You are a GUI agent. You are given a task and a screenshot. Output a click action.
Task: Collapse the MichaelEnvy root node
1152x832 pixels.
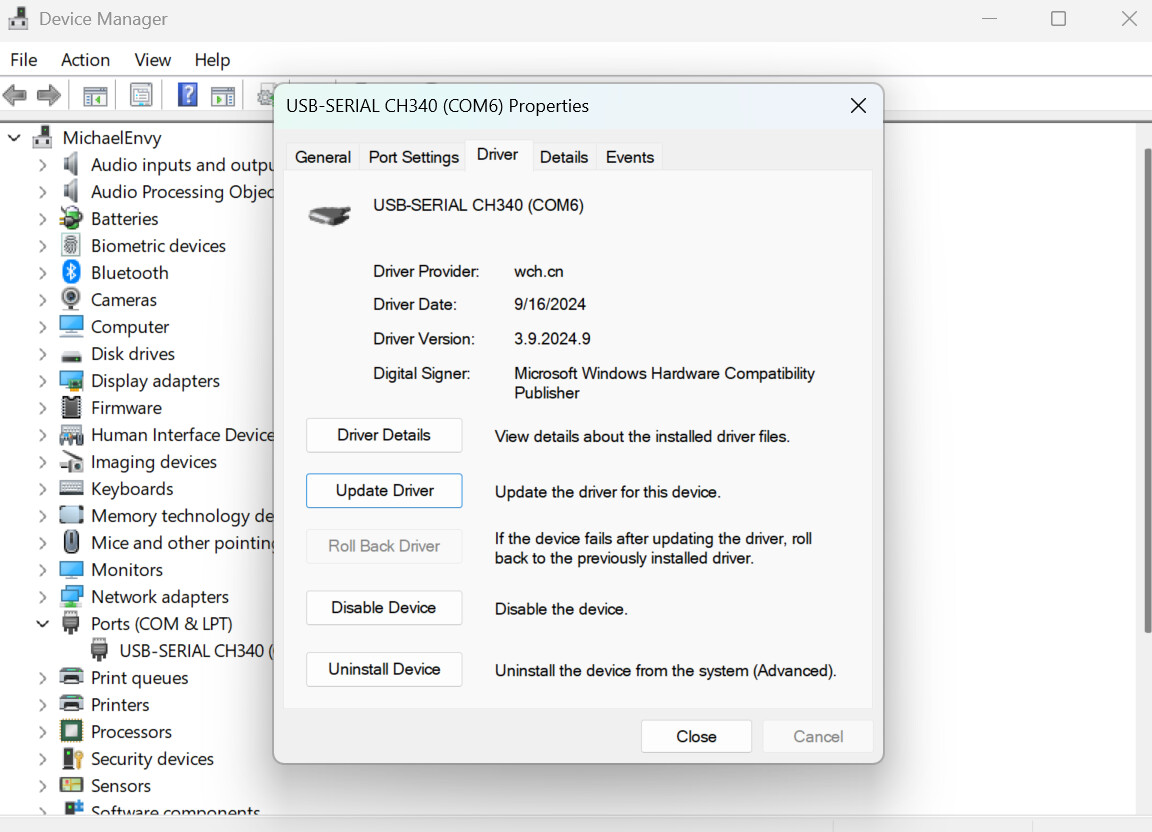click(14, 137)
